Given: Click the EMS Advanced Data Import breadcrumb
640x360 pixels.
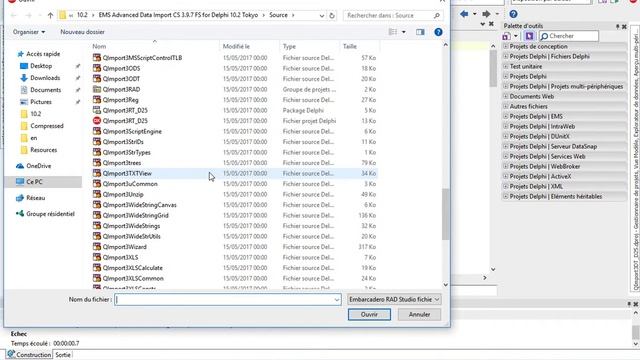Looking at the screenshot, I should point(178,15).
